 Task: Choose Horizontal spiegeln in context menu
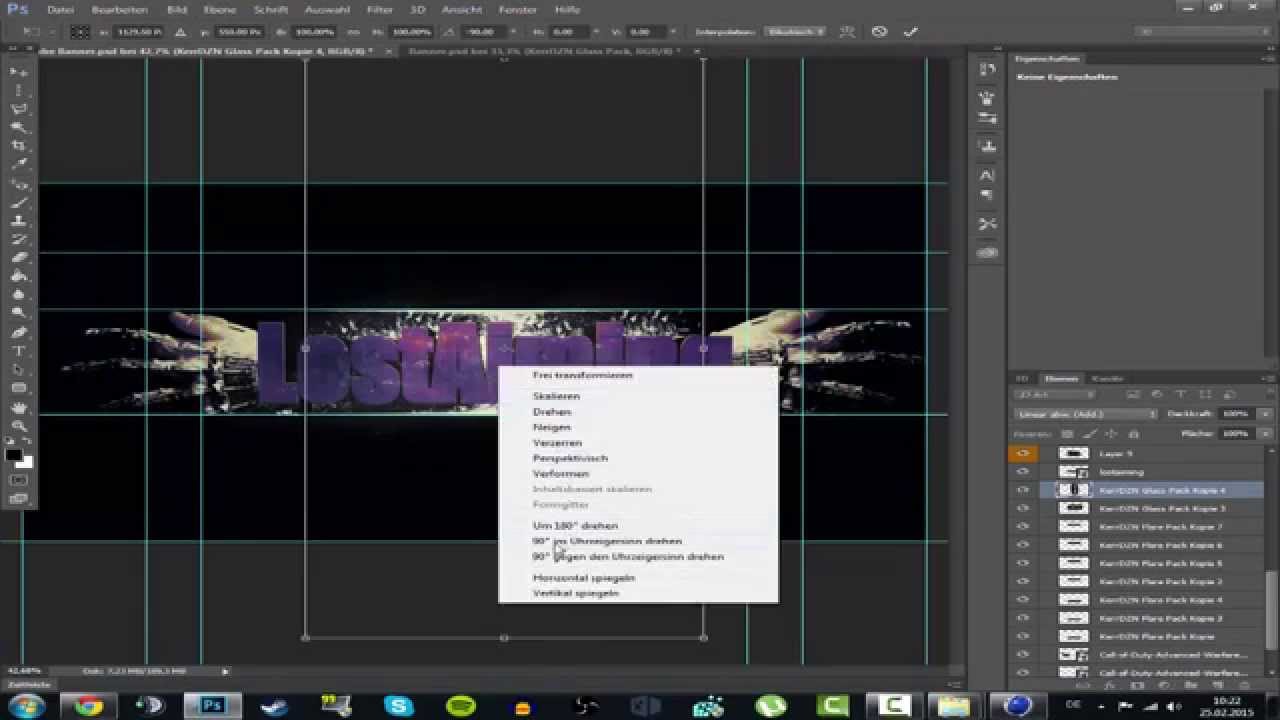click(583, 578)
